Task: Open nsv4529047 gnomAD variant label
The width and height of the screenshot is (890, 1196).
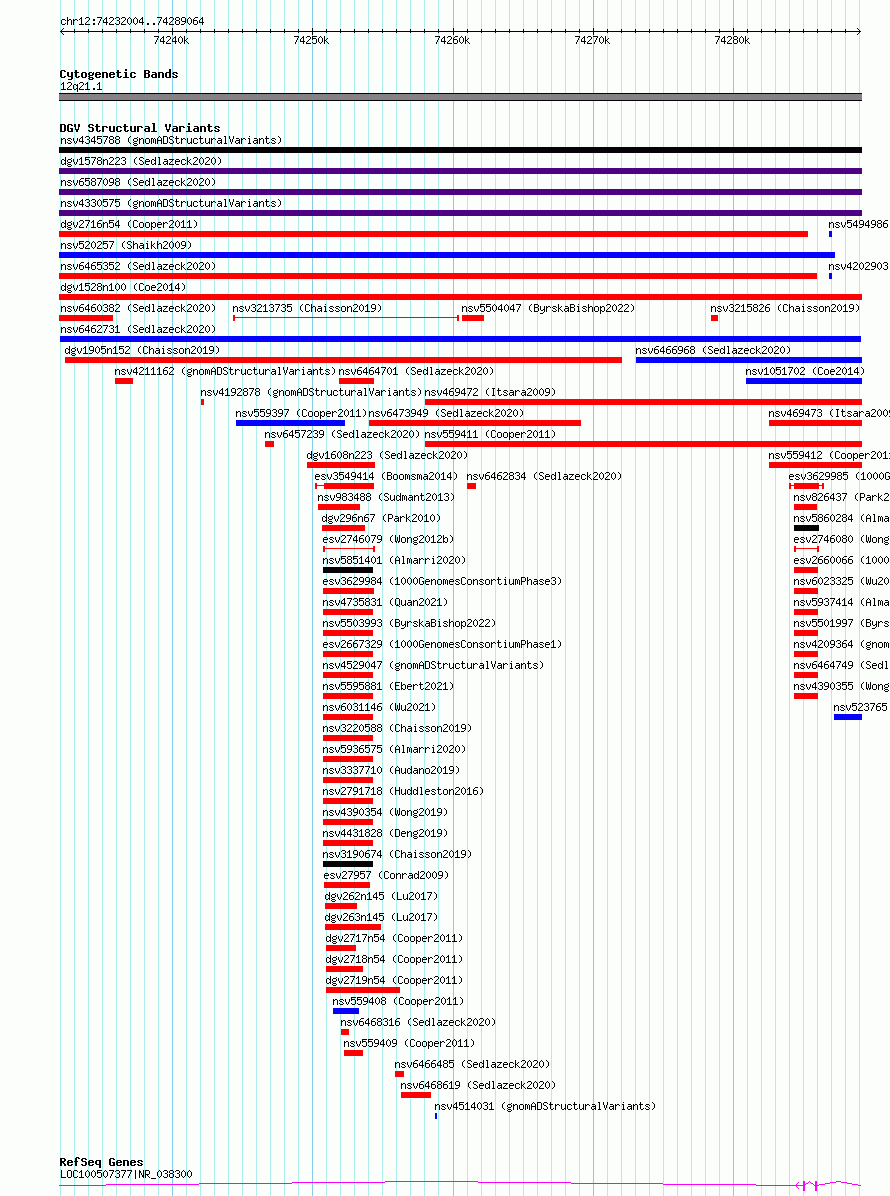Action: (433, 666)
